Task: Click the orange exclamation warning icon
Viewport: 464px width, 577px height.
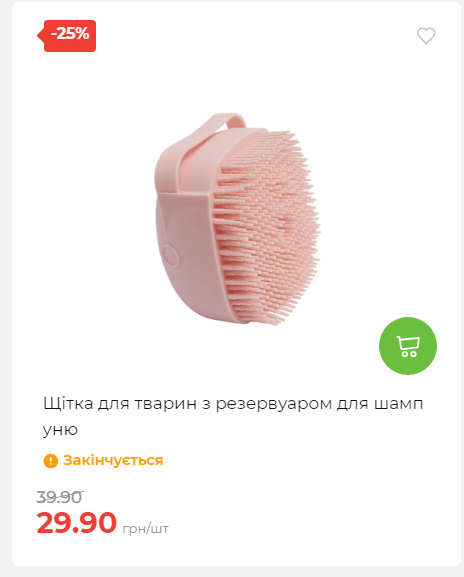Action: pyautogui.click(x=51, y=461)
